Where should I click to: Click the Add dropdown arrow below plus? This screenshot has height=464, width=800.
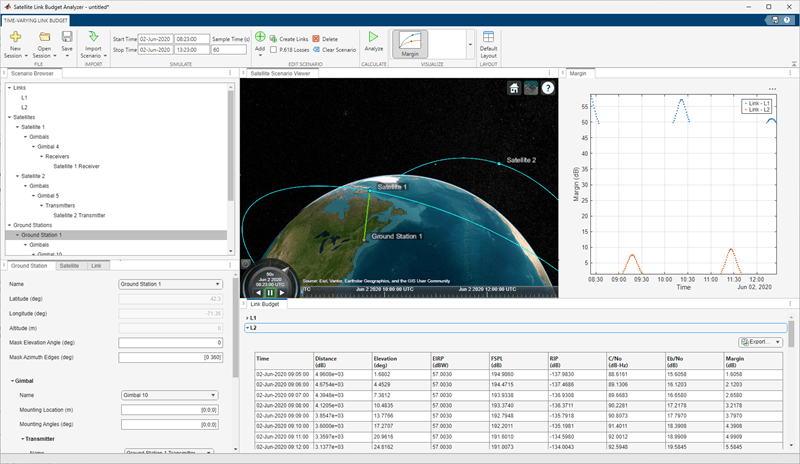coord(260,55)
